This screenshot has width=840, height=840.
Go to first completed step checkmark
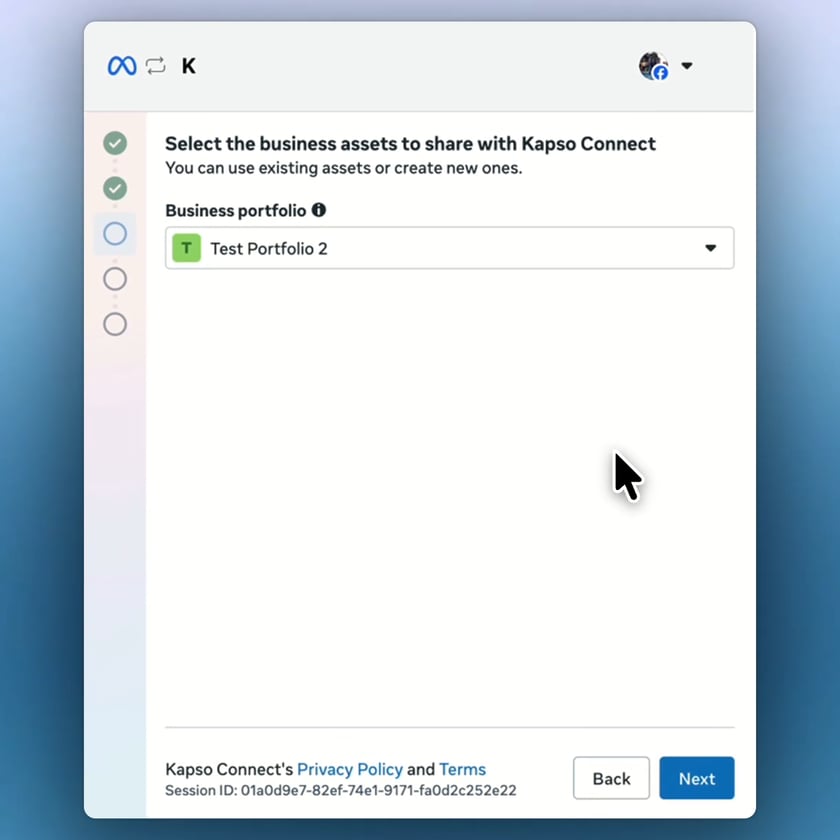coord(115,143)
